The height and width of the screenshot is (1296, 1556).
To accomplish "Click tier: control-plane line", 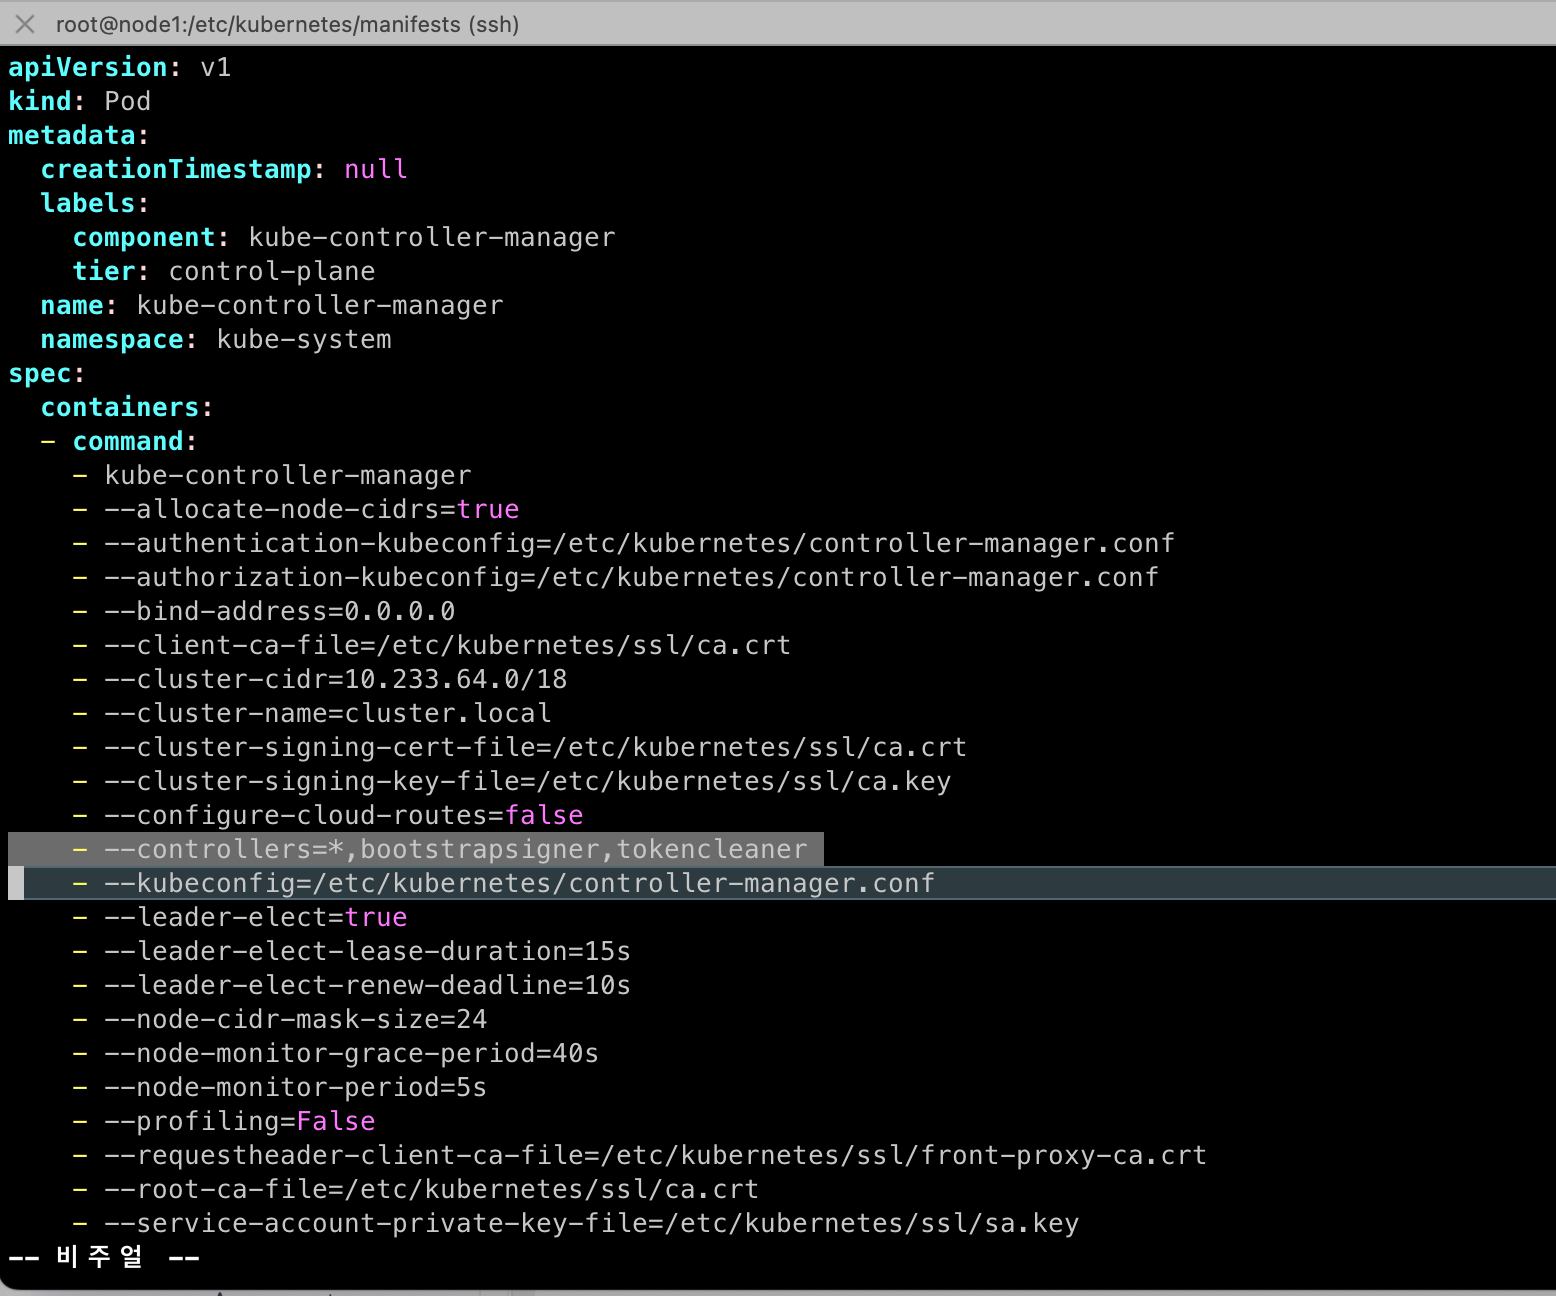I will pos(224,271).
